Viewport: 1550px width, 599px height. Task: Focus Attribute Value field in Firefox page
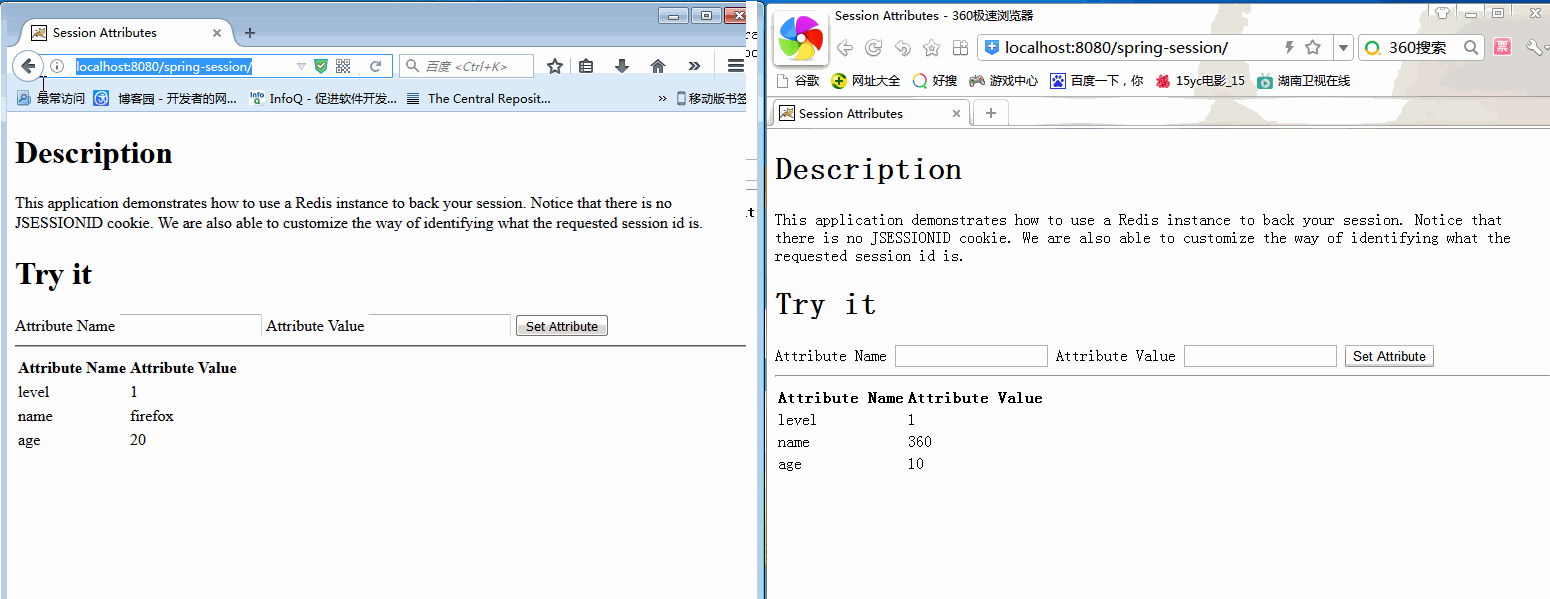point(440,325)
